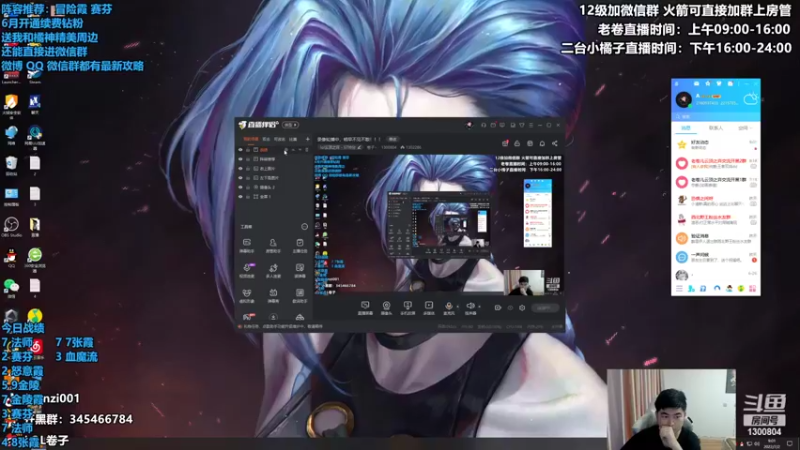Open the 开黑2群 group chat in QQ
Screen dimensions: 800x450
coord(716,163)
